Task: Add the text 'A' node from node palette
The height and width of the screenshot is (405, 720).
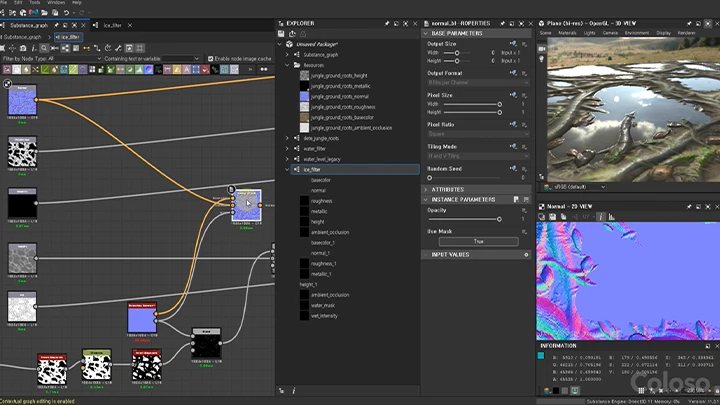Action: 186,70
